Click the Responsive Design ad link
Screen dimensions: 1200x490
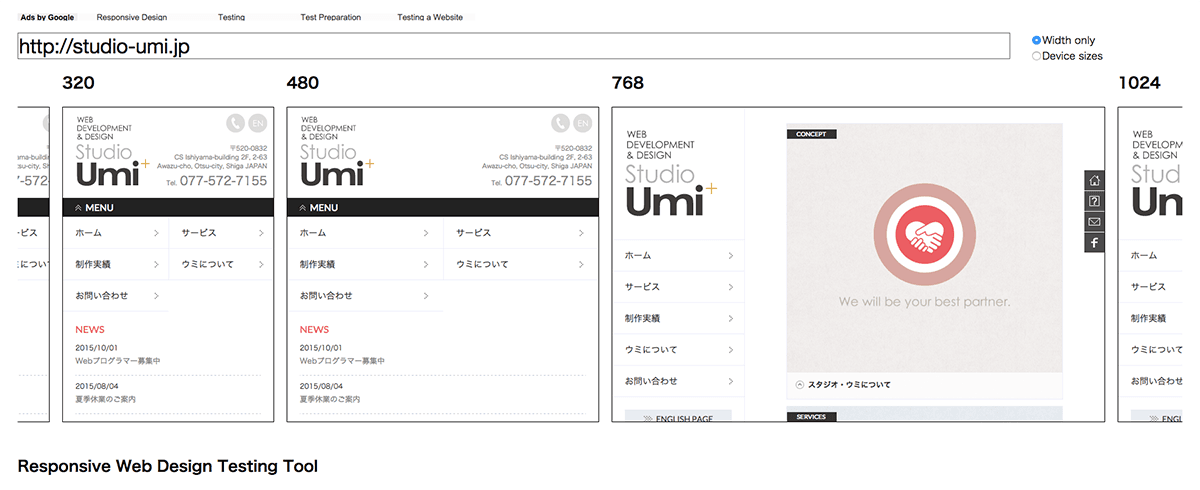[132, 18]
